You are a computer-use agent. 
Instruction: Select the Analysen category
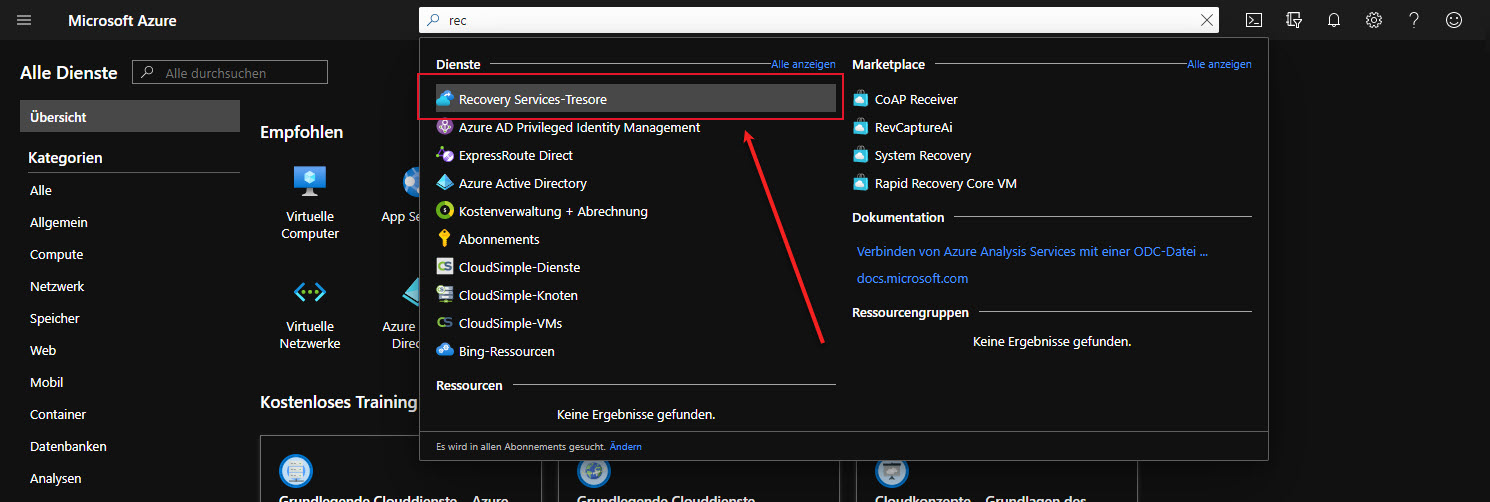pyautogui.click(x=56, y=478)
